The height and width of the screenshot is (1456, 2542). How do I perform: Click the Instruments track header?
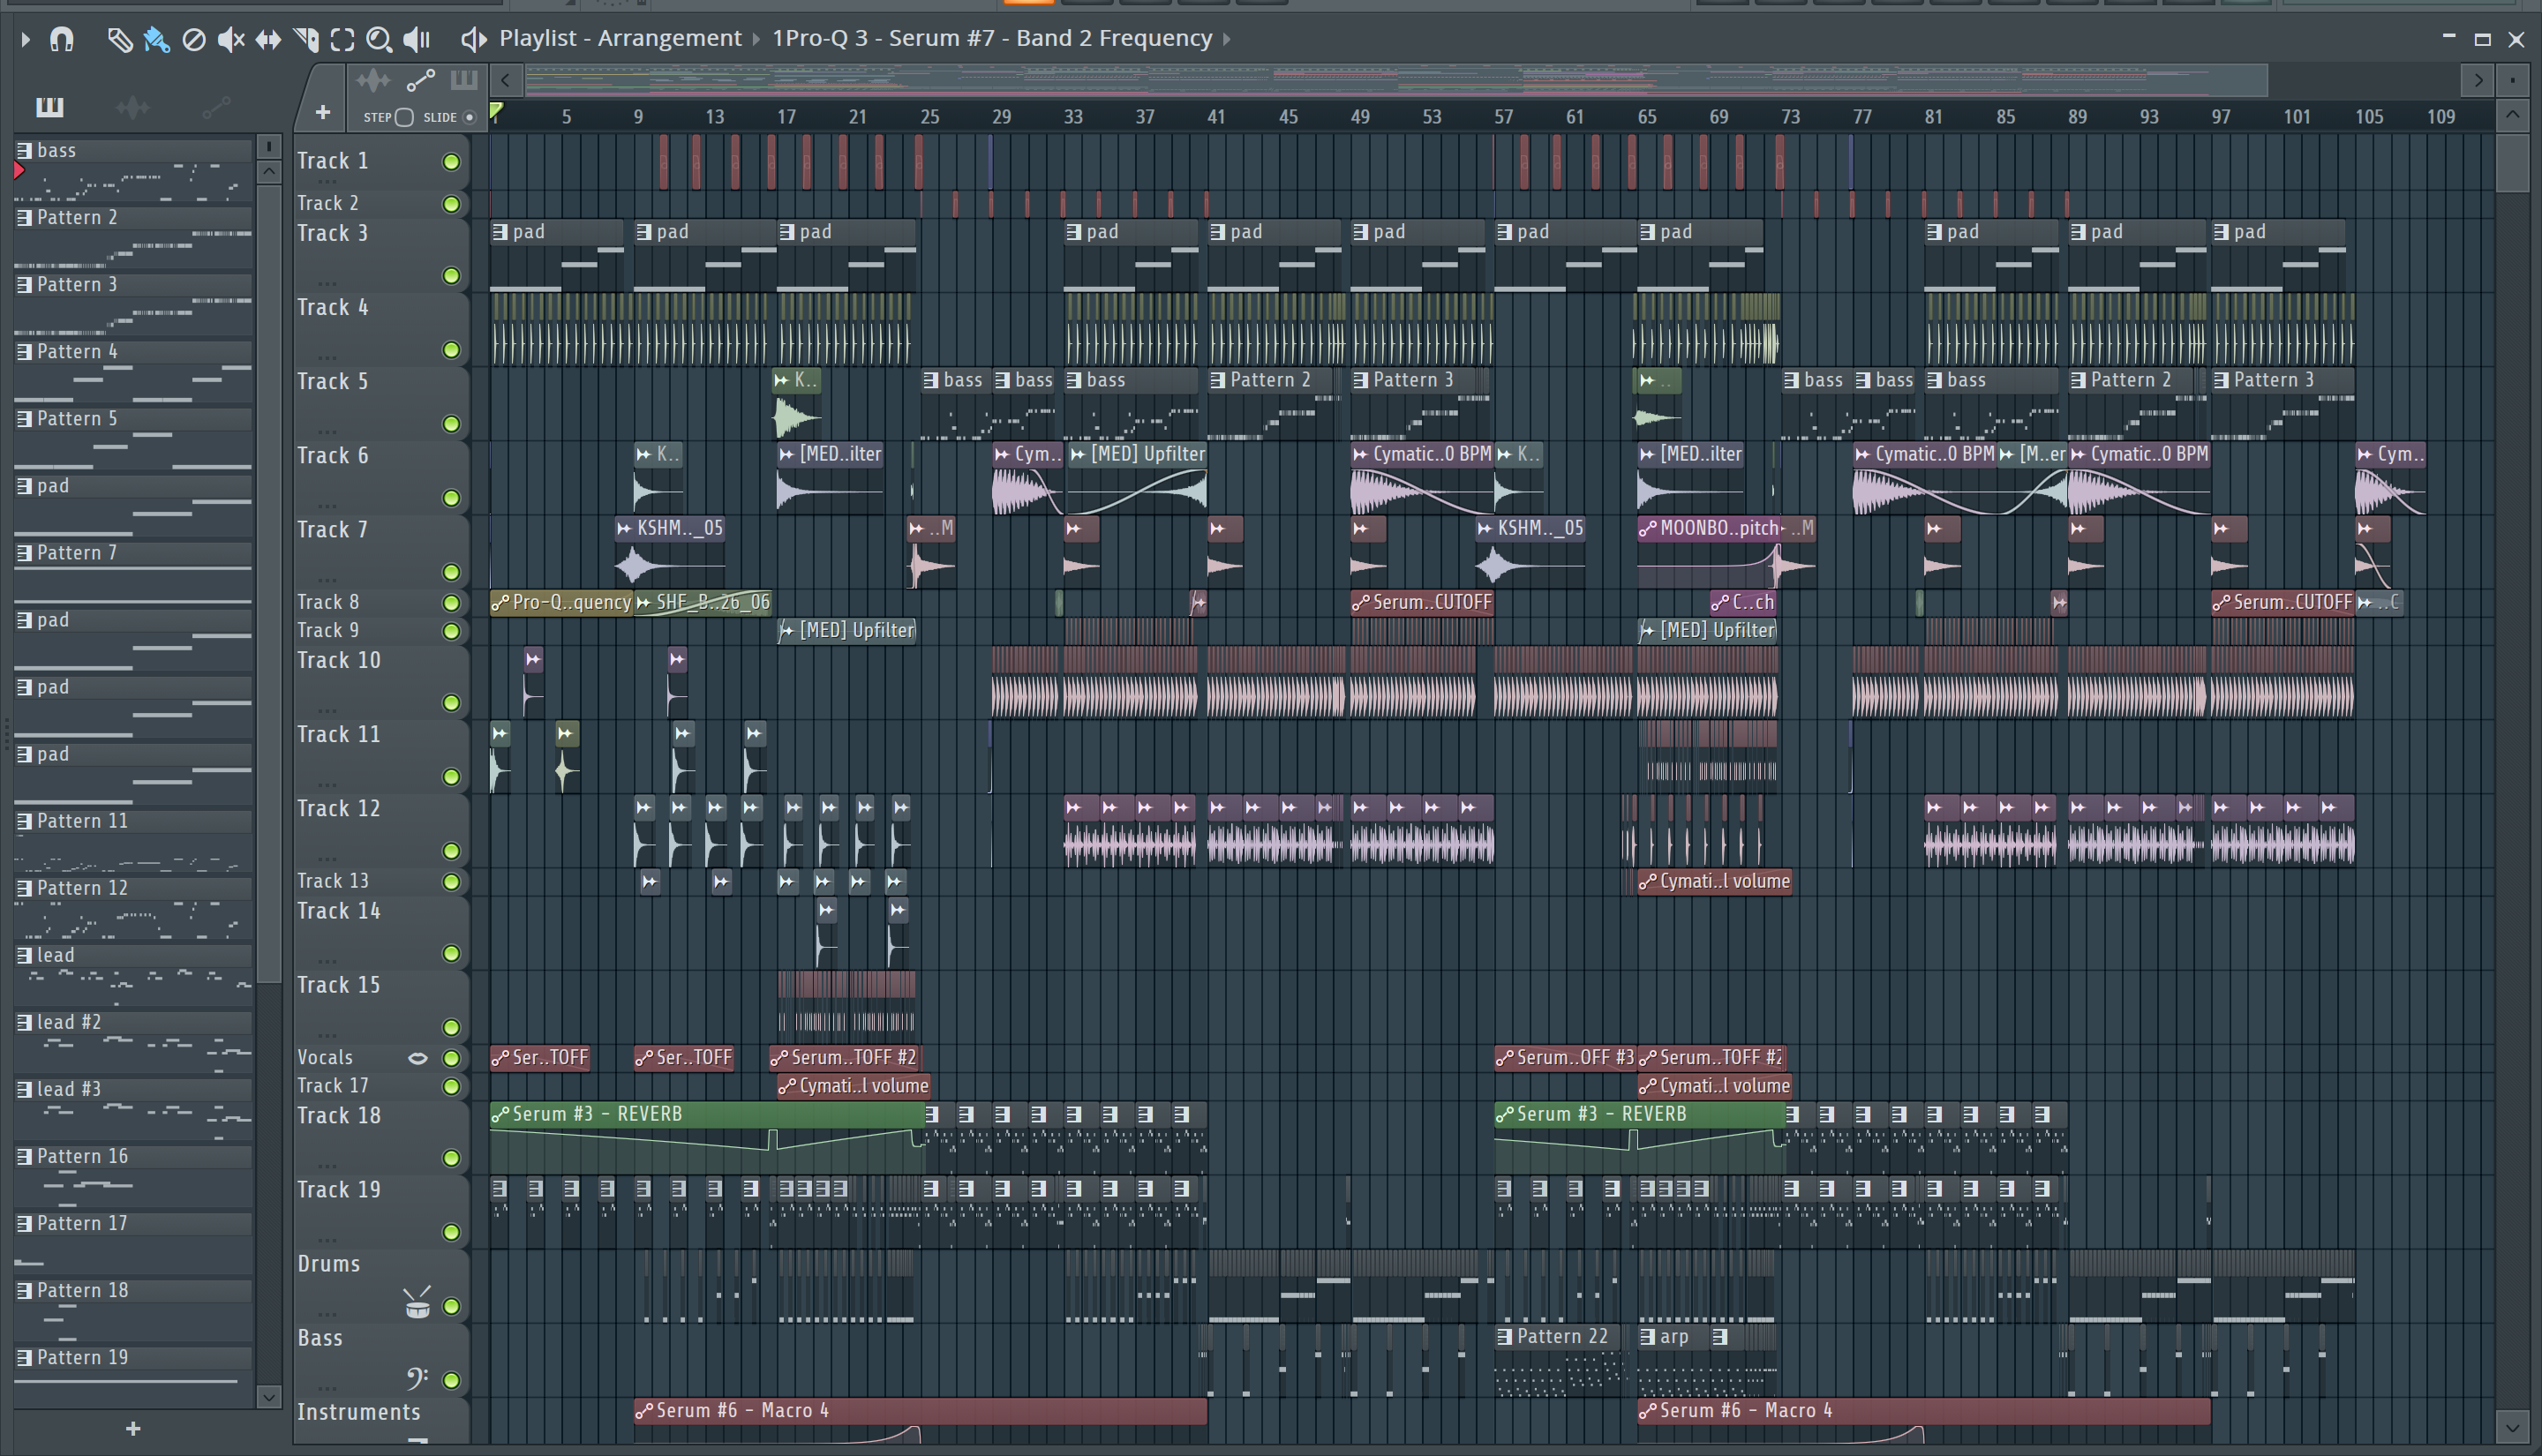coord(359,1412)
